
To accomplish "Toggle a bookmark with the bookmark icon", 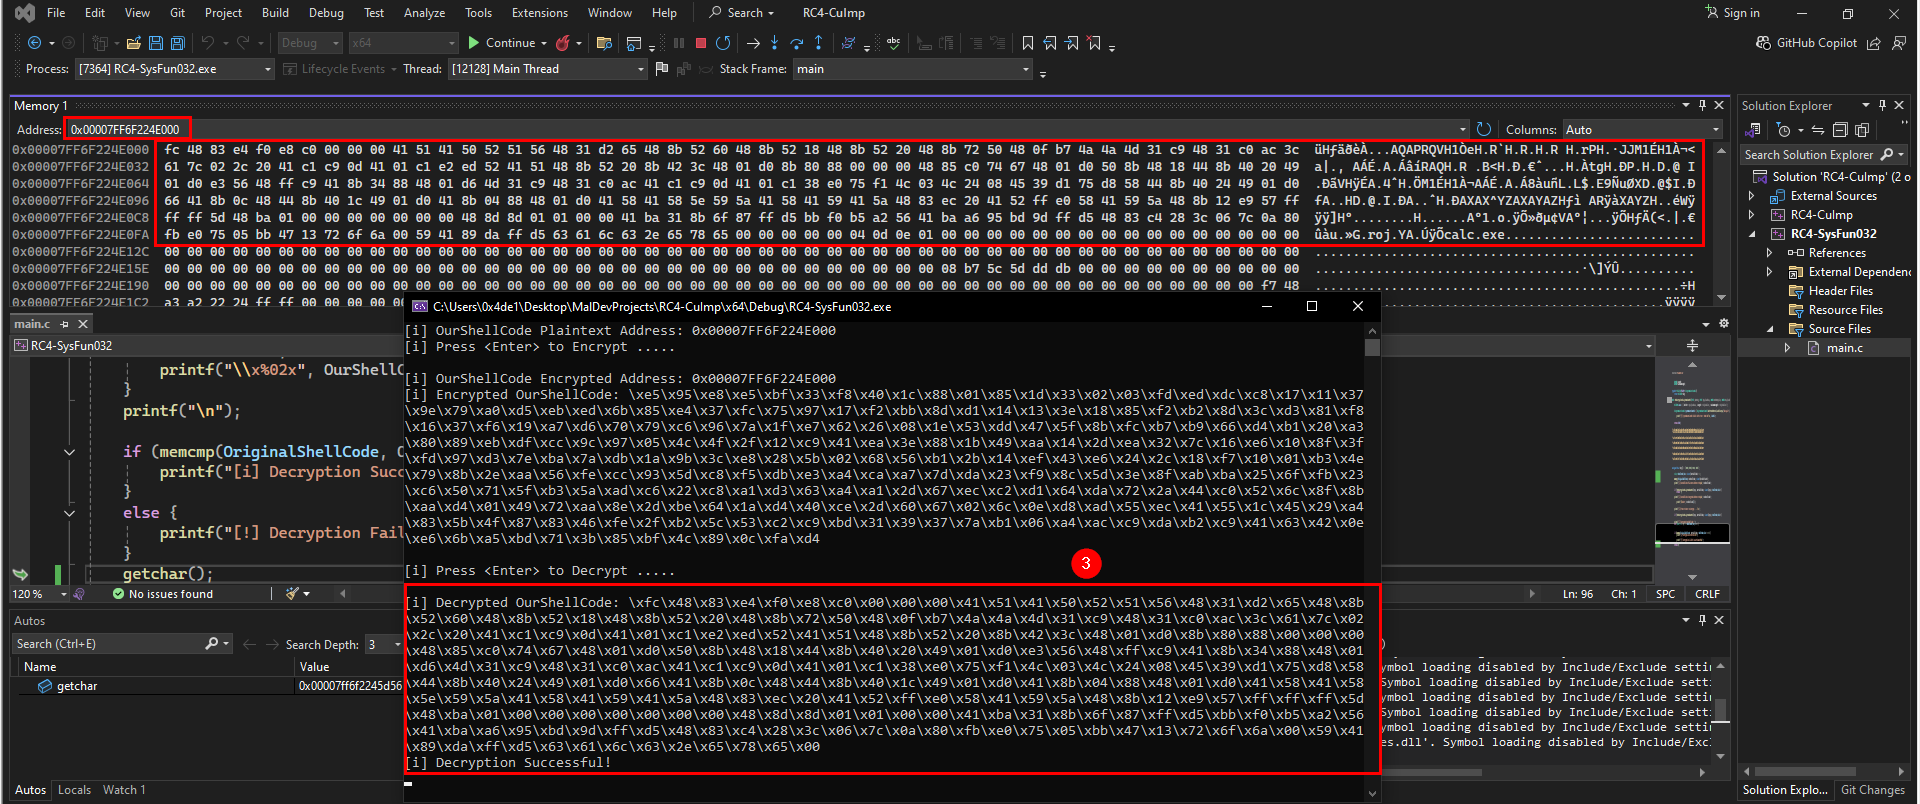I will point(1028,43).
